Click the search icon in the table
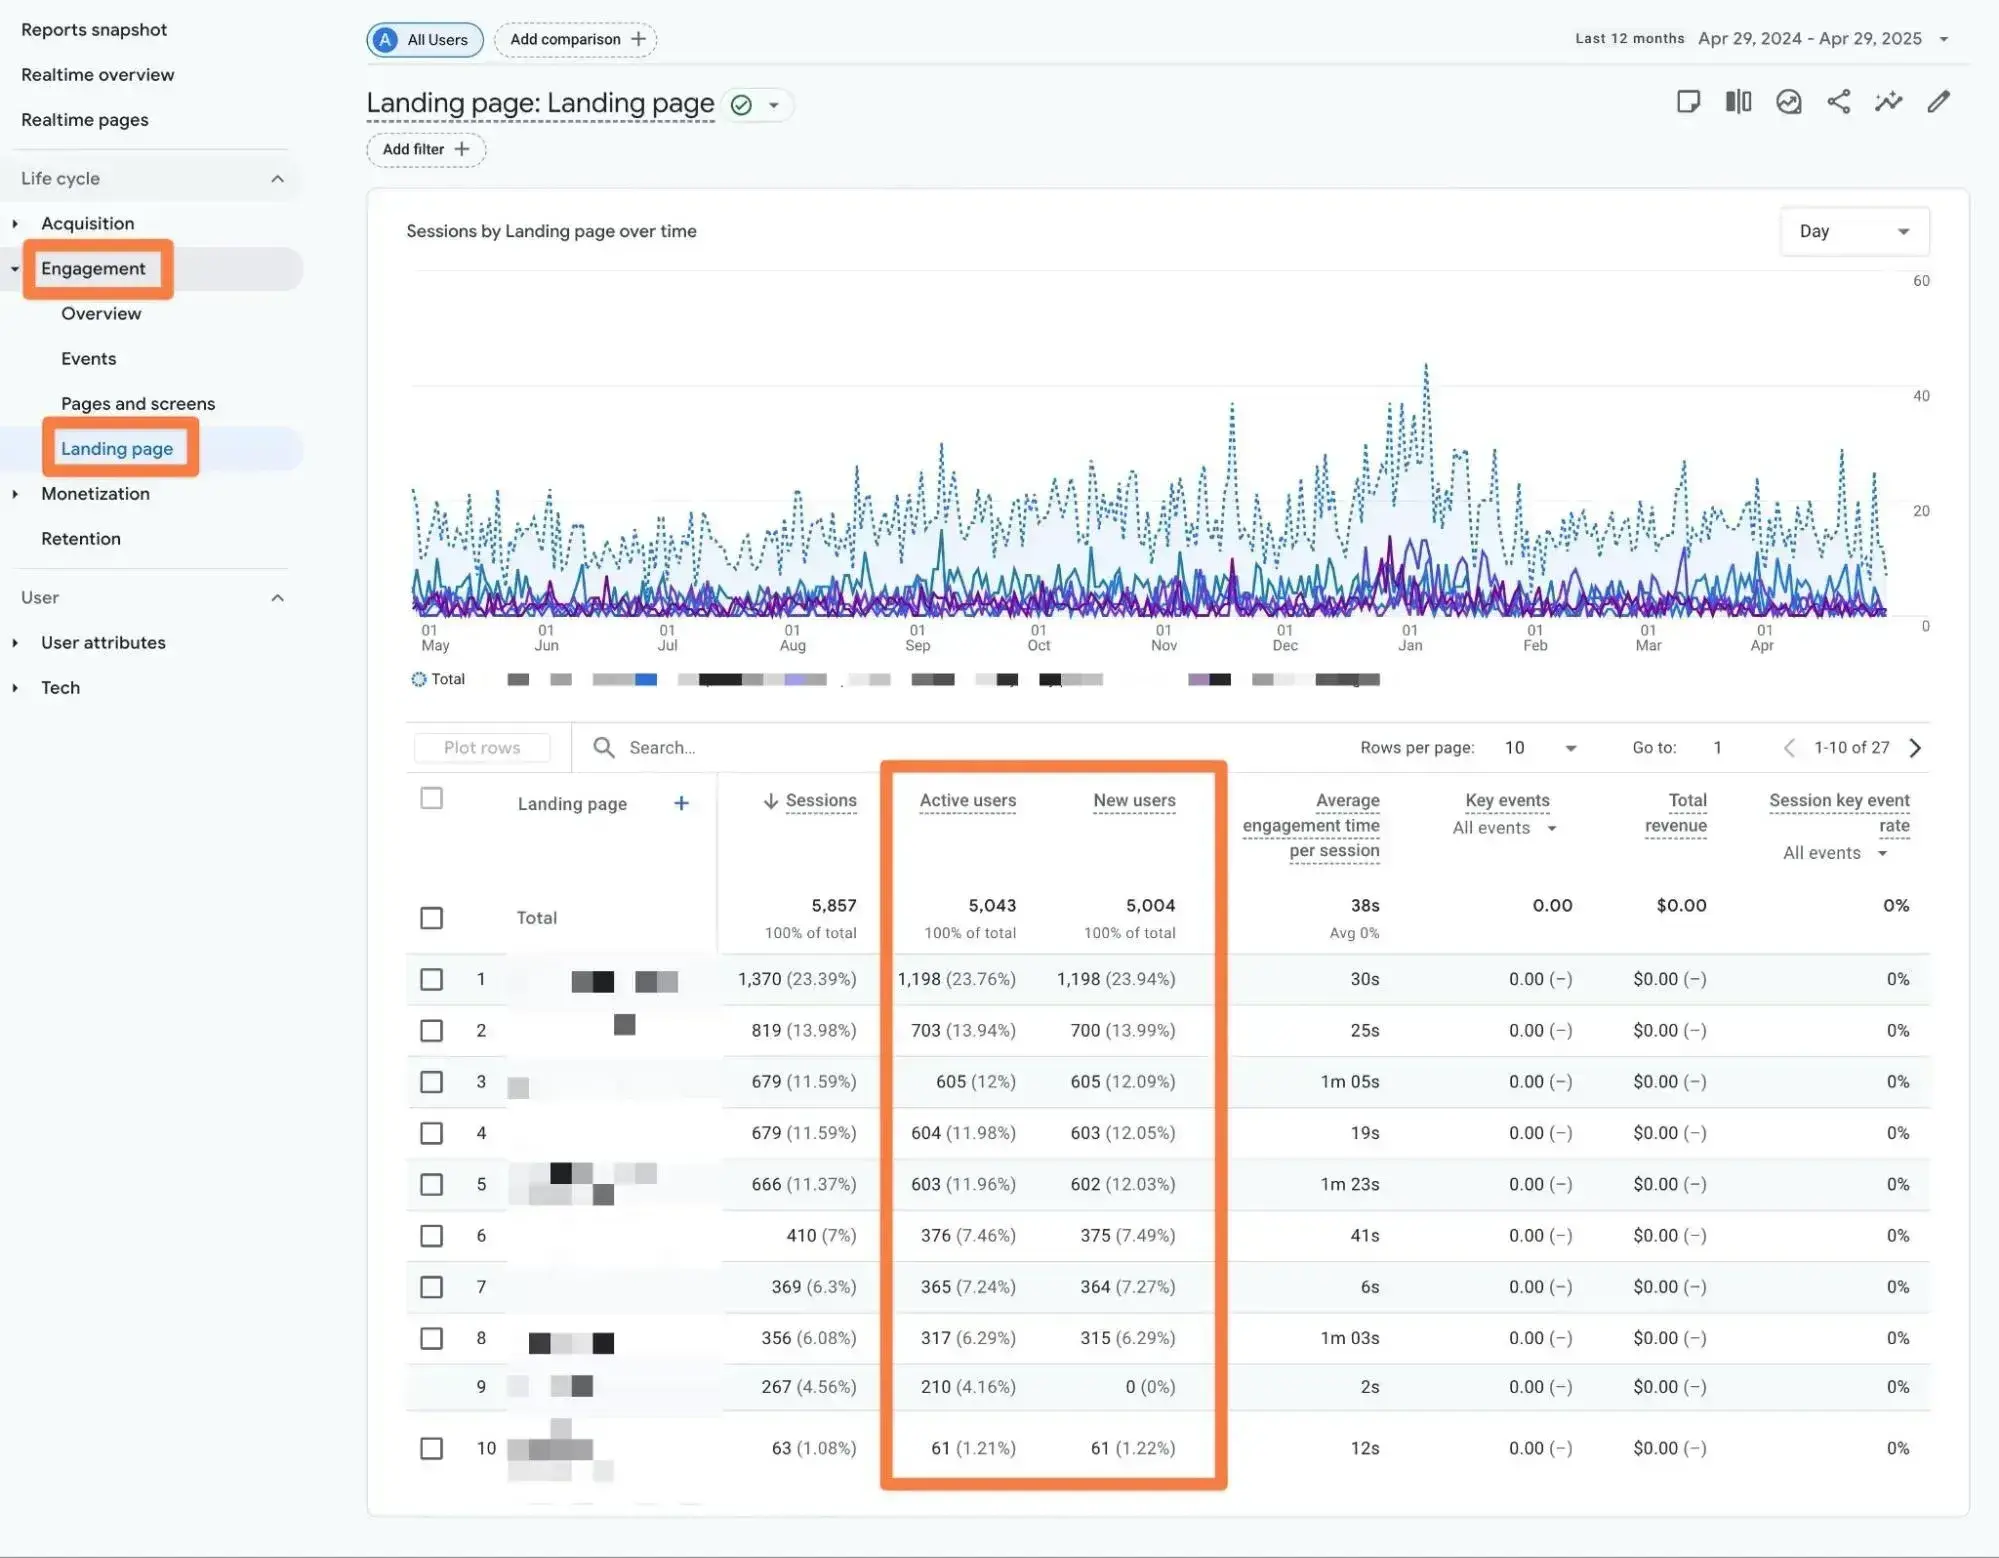The height and width of the screenshot is (1558, 1999). click(604, 747)
